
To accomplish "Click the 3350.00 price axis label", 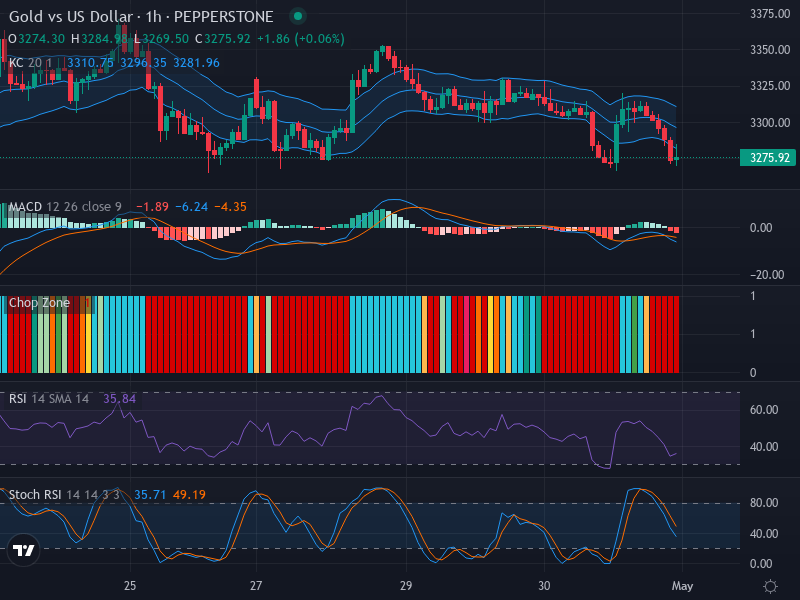I will (770, 50).
